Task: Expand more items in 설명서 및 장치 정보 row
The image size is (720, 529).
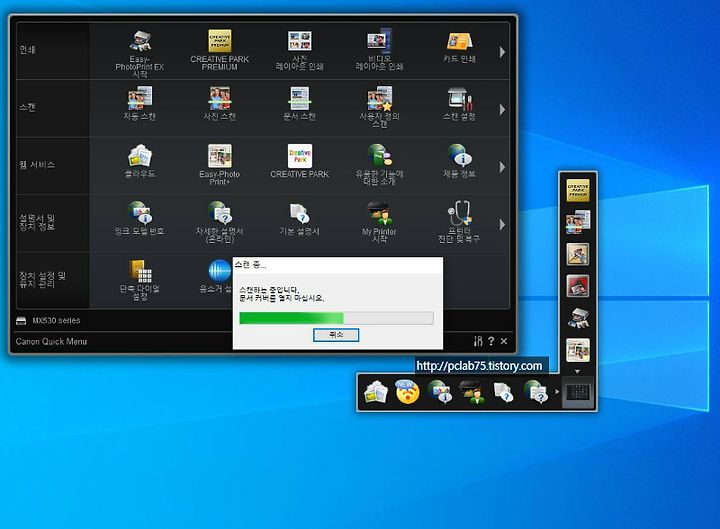Action: (x=502, y=224)
